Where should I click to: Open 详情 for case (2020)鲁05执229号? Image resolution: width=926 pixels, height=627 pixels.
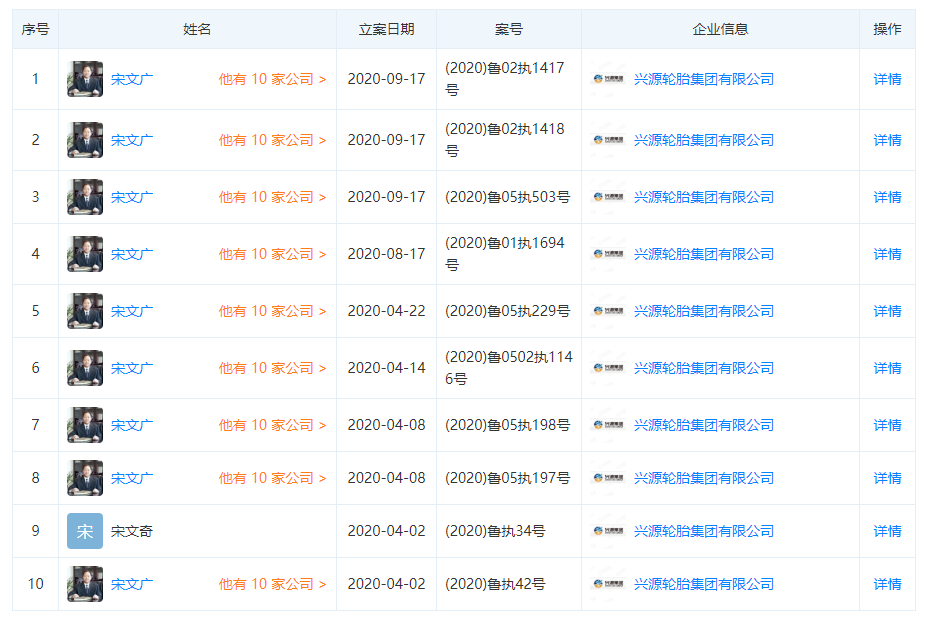pos(887,311)
